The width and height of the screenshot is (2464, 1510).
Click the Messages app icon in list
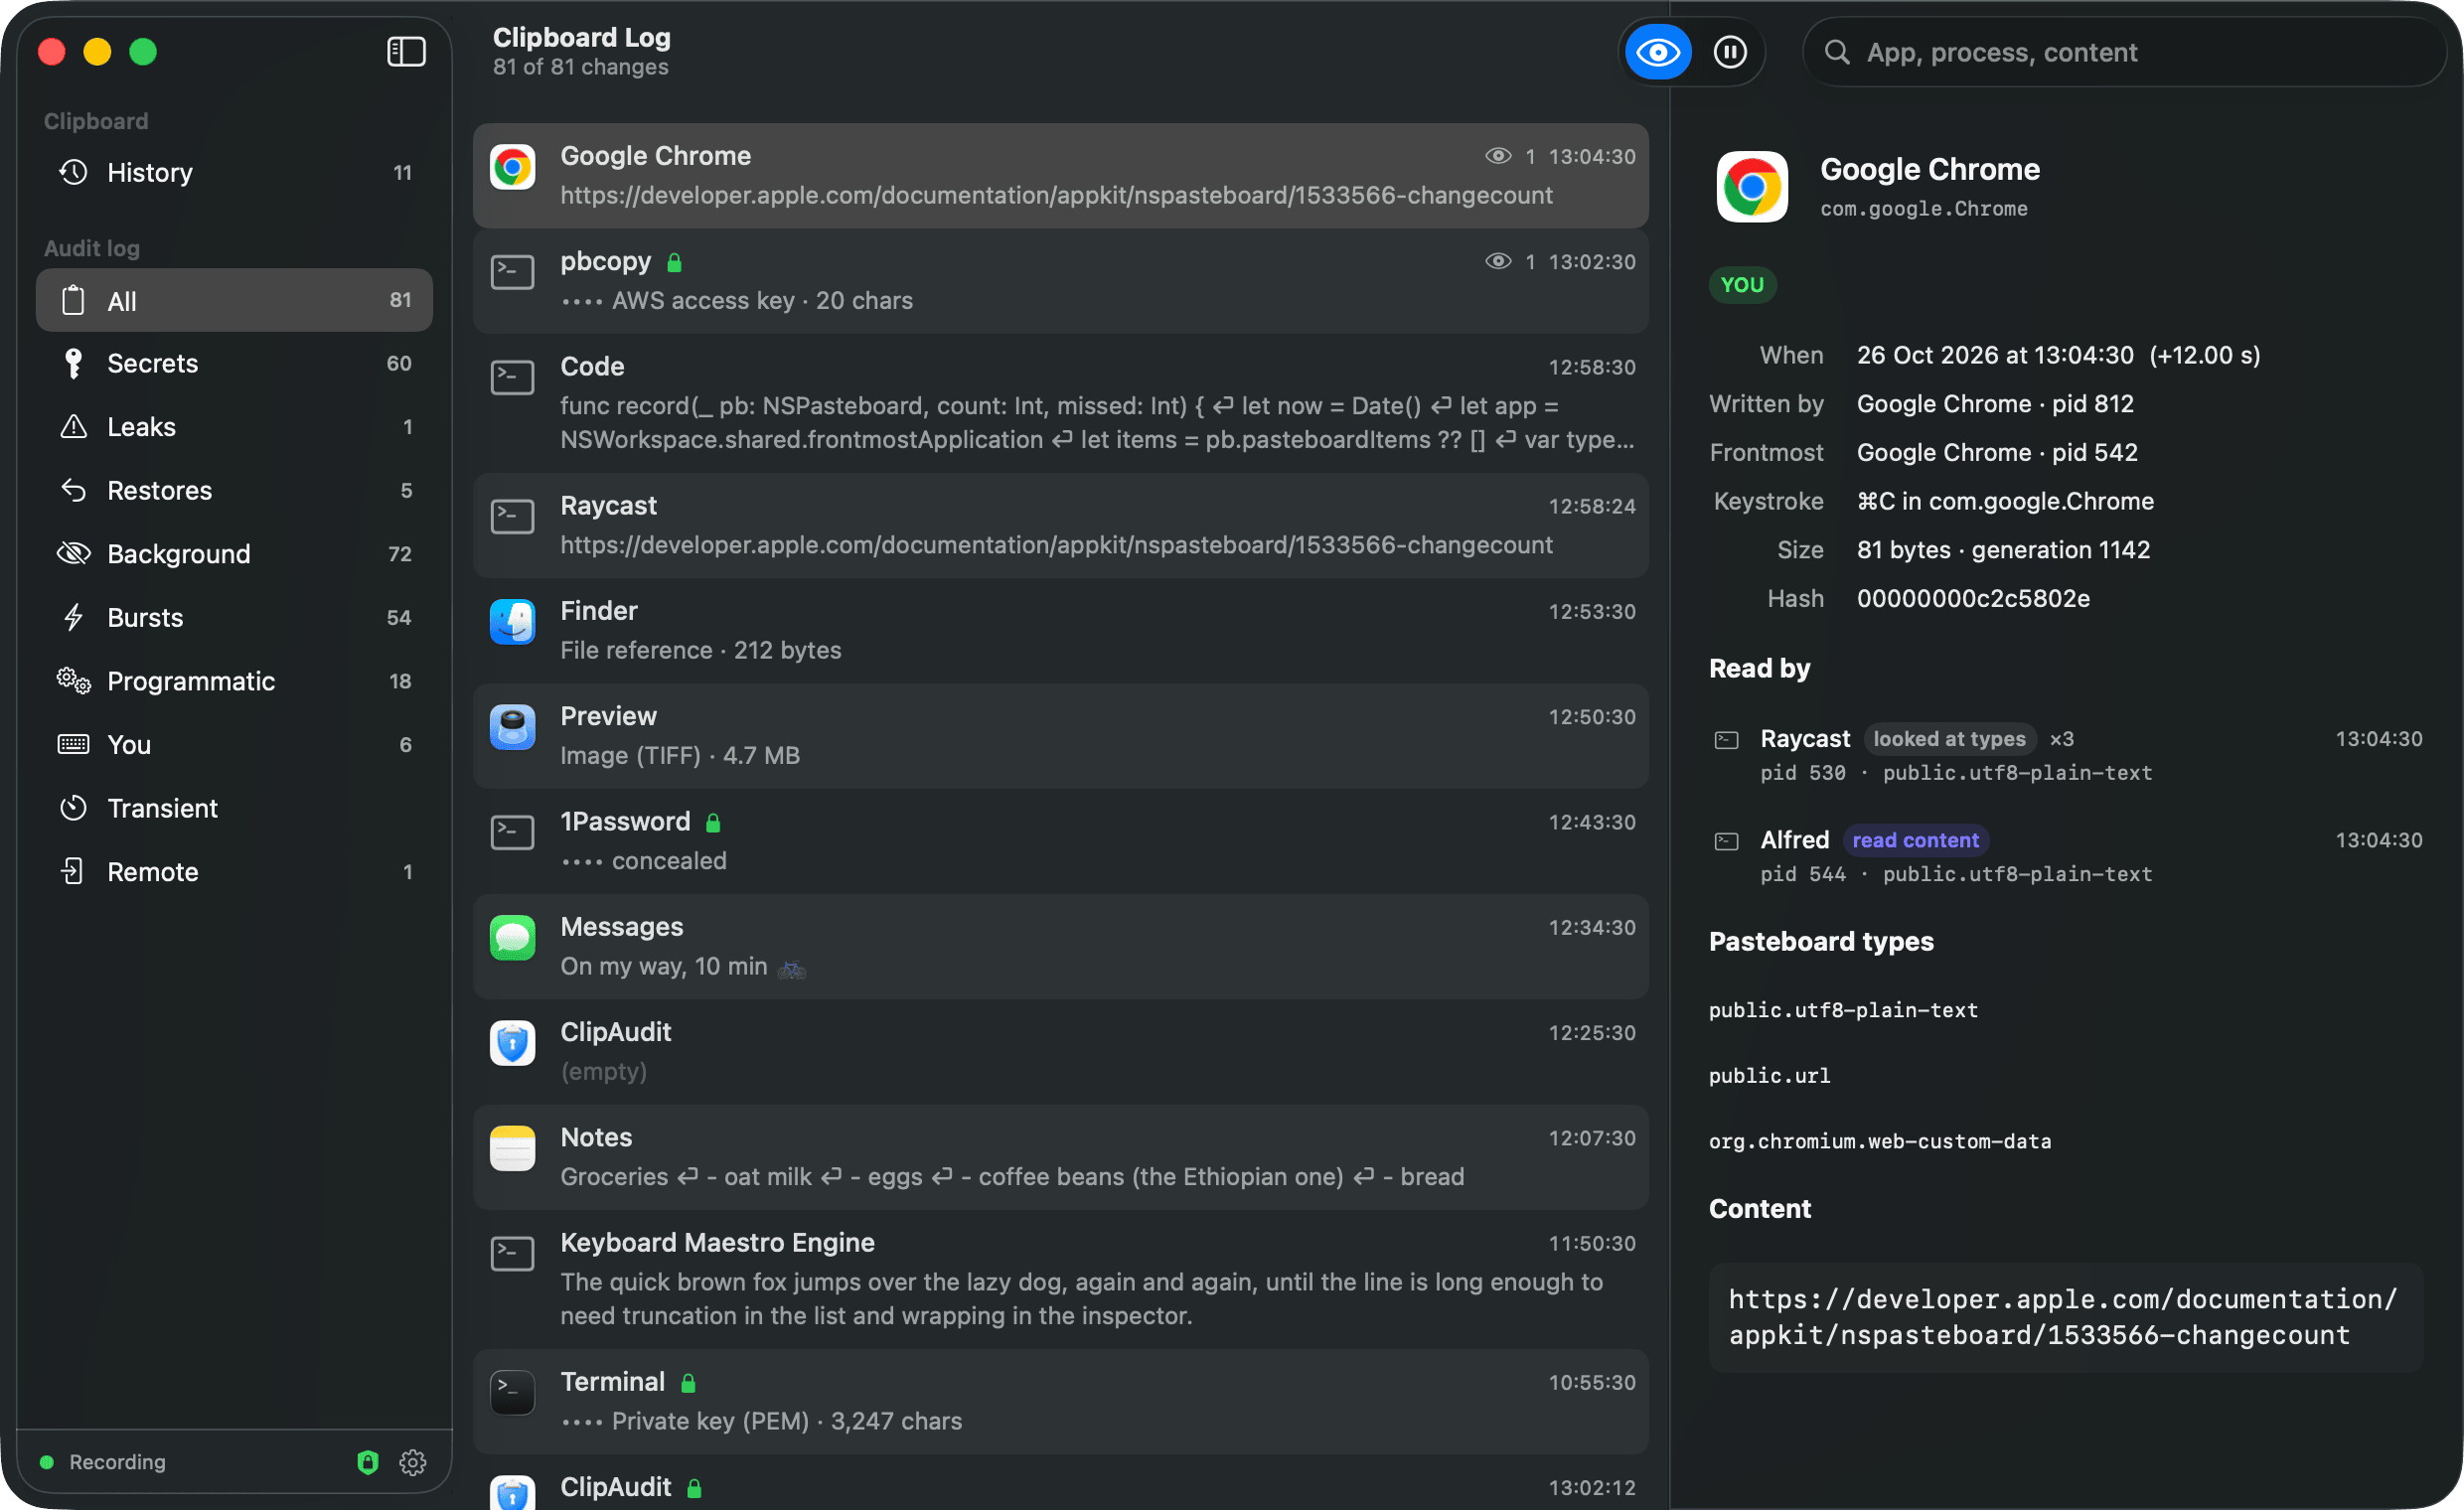pos(512,938)
